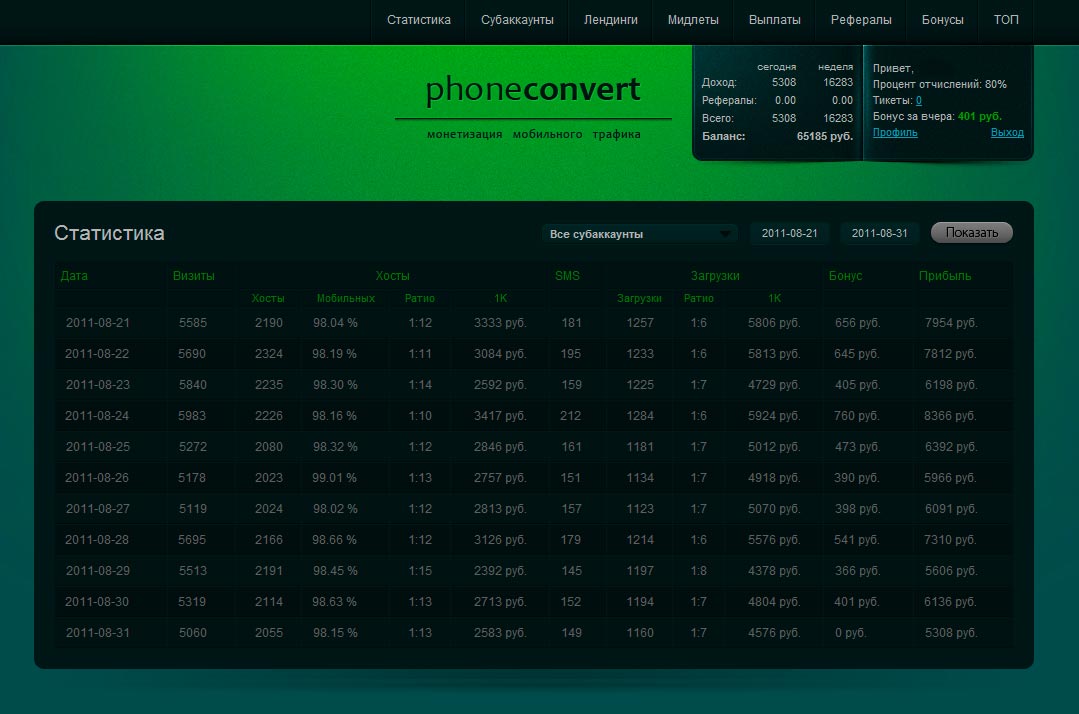
Task: Expand the Все субаккаунты dropdown
Action: (x=639, y=234)
